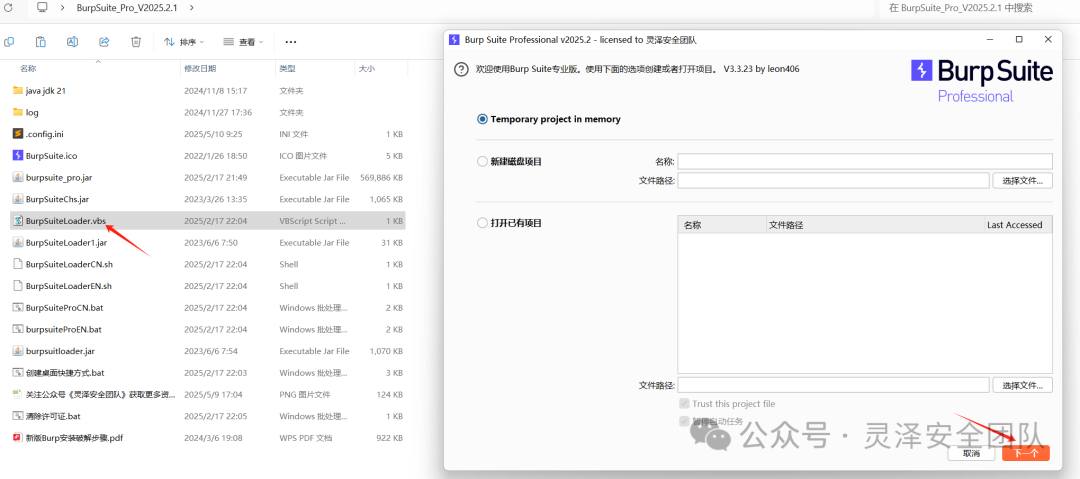
Task: Select the burpsuiteProEN.bat file icon
Action: point(18,329)
